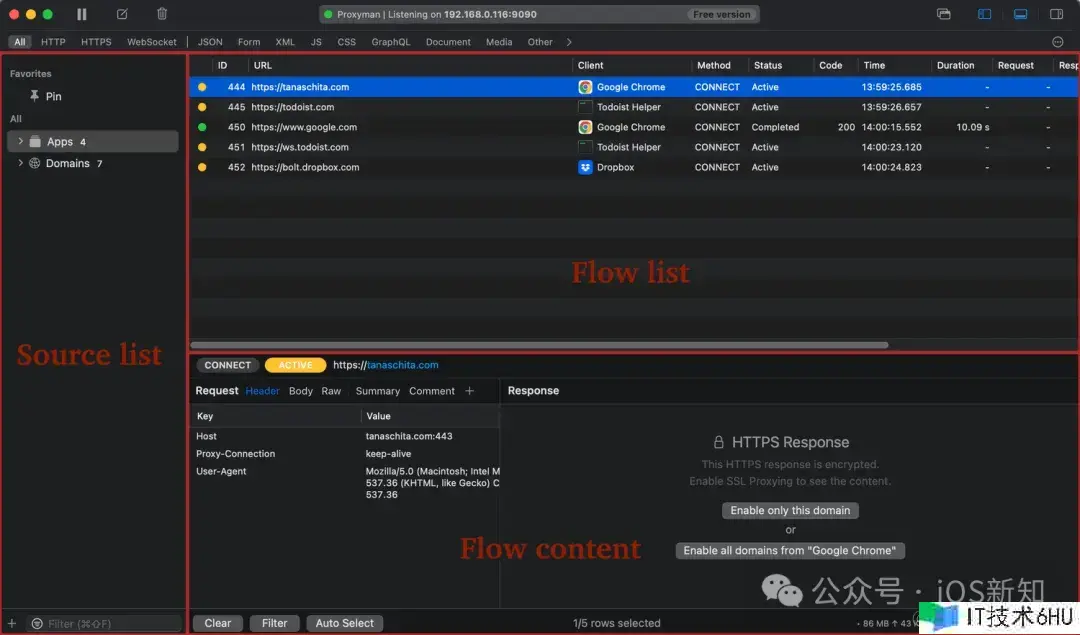This screenshot has width=1080, height=635.
Task: Filter flows by Form
Action: tap(249, 42)
